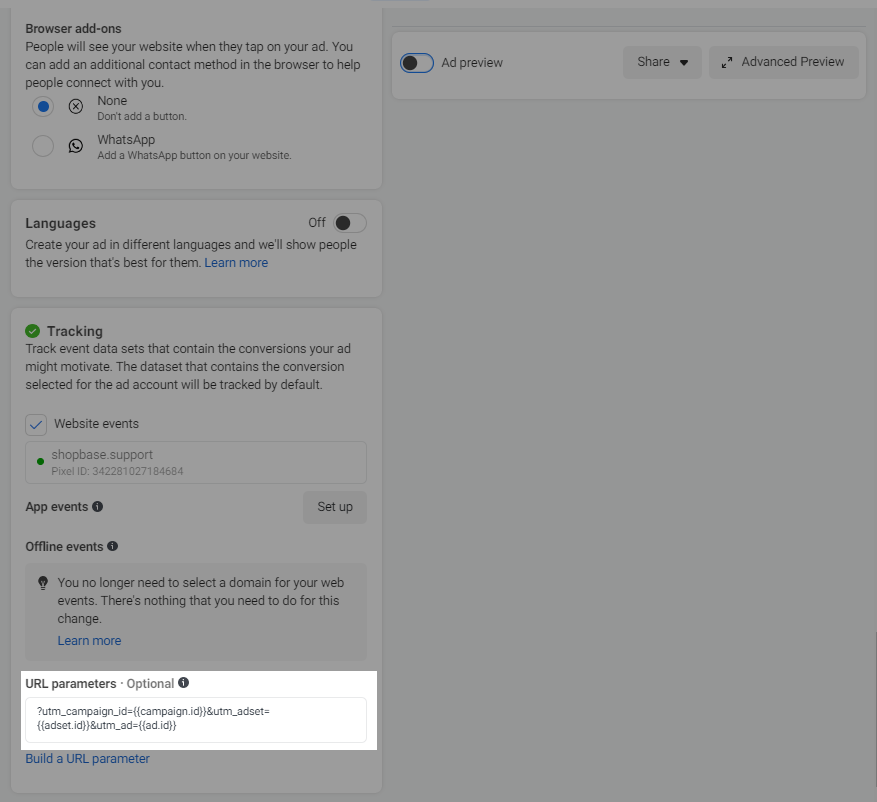This screenshot has width=877, height=802.
Task: Click the circled X icon beside None
Action: pos(76,106)
